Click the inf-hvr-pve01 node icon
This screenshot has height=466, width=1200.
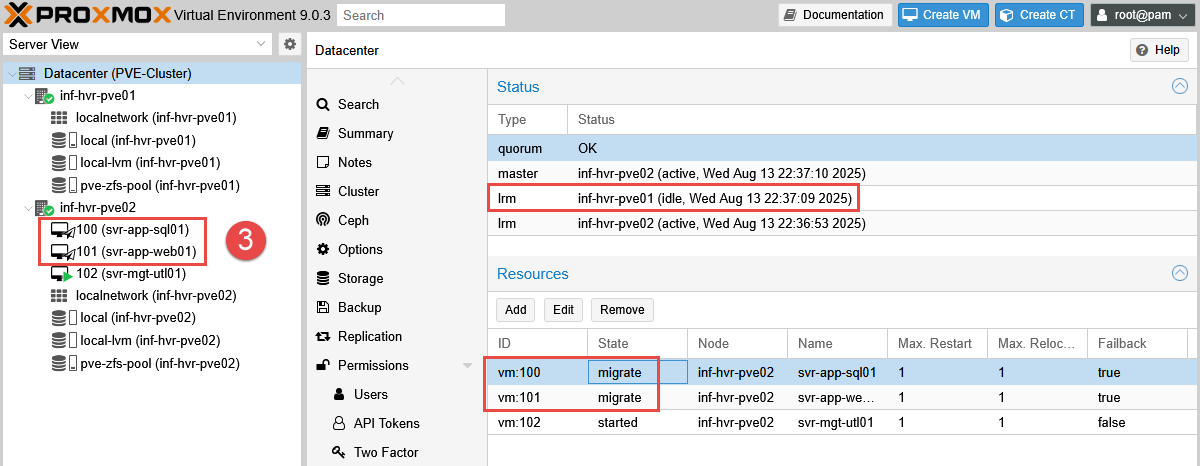coord(44,96)
